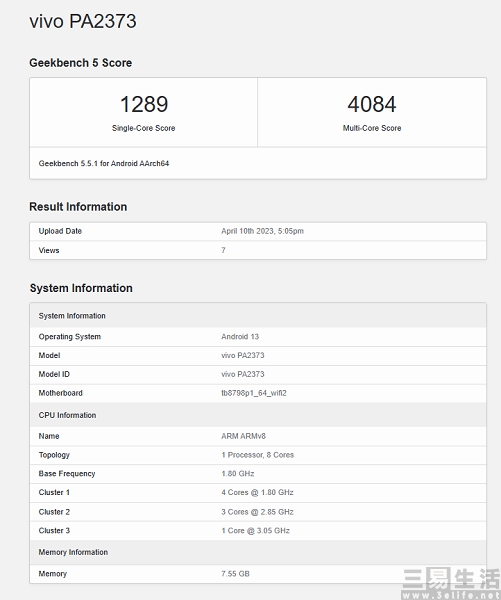Screen dimensions: 501x600
Task: Select '4 Cores @ 1.80 GHz' value
Action: click(257, 492)
